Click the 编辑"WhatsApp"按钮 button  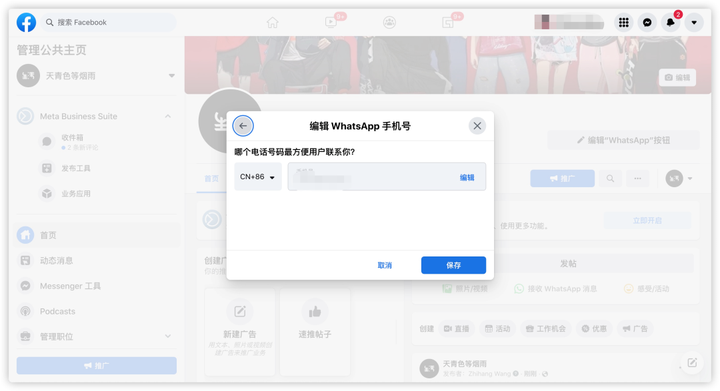point(624,140)
